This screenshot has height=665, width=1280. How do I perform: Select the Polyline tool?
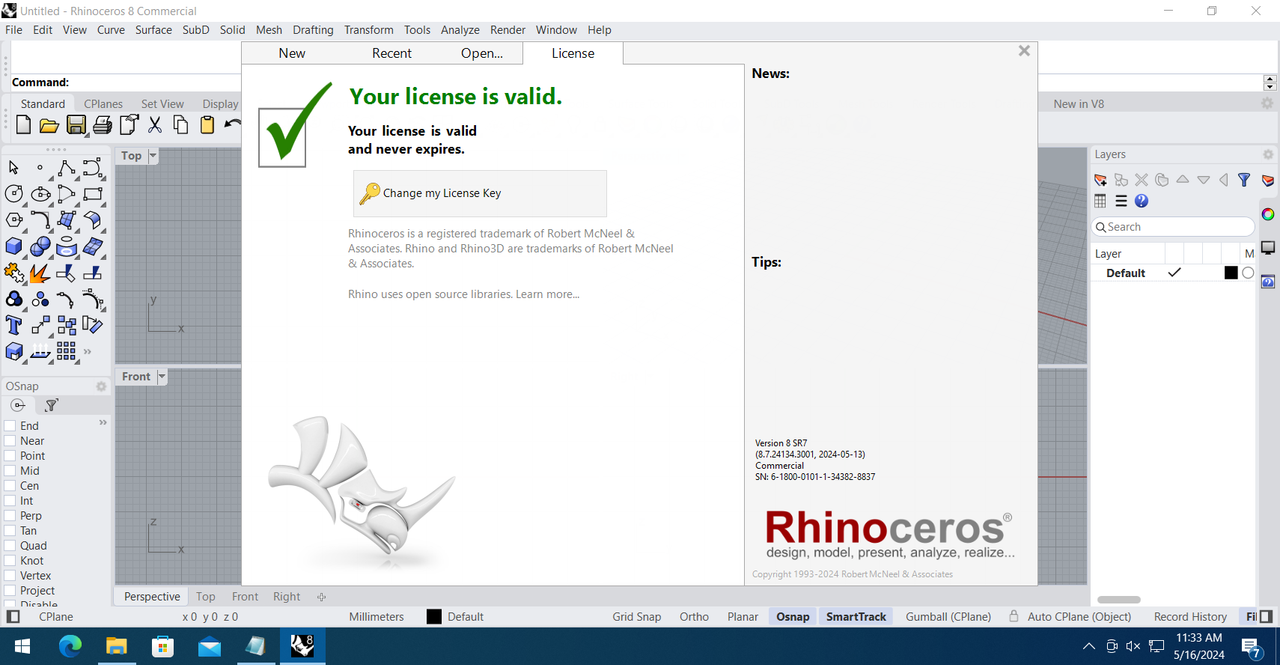[x=67, y=168]
